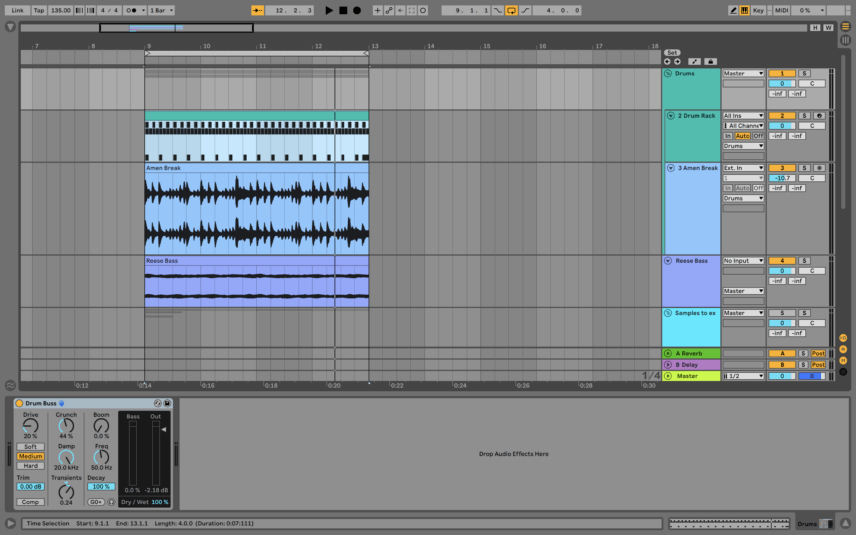Enable MIDI Arrangement Overdub plus icon

377,10
